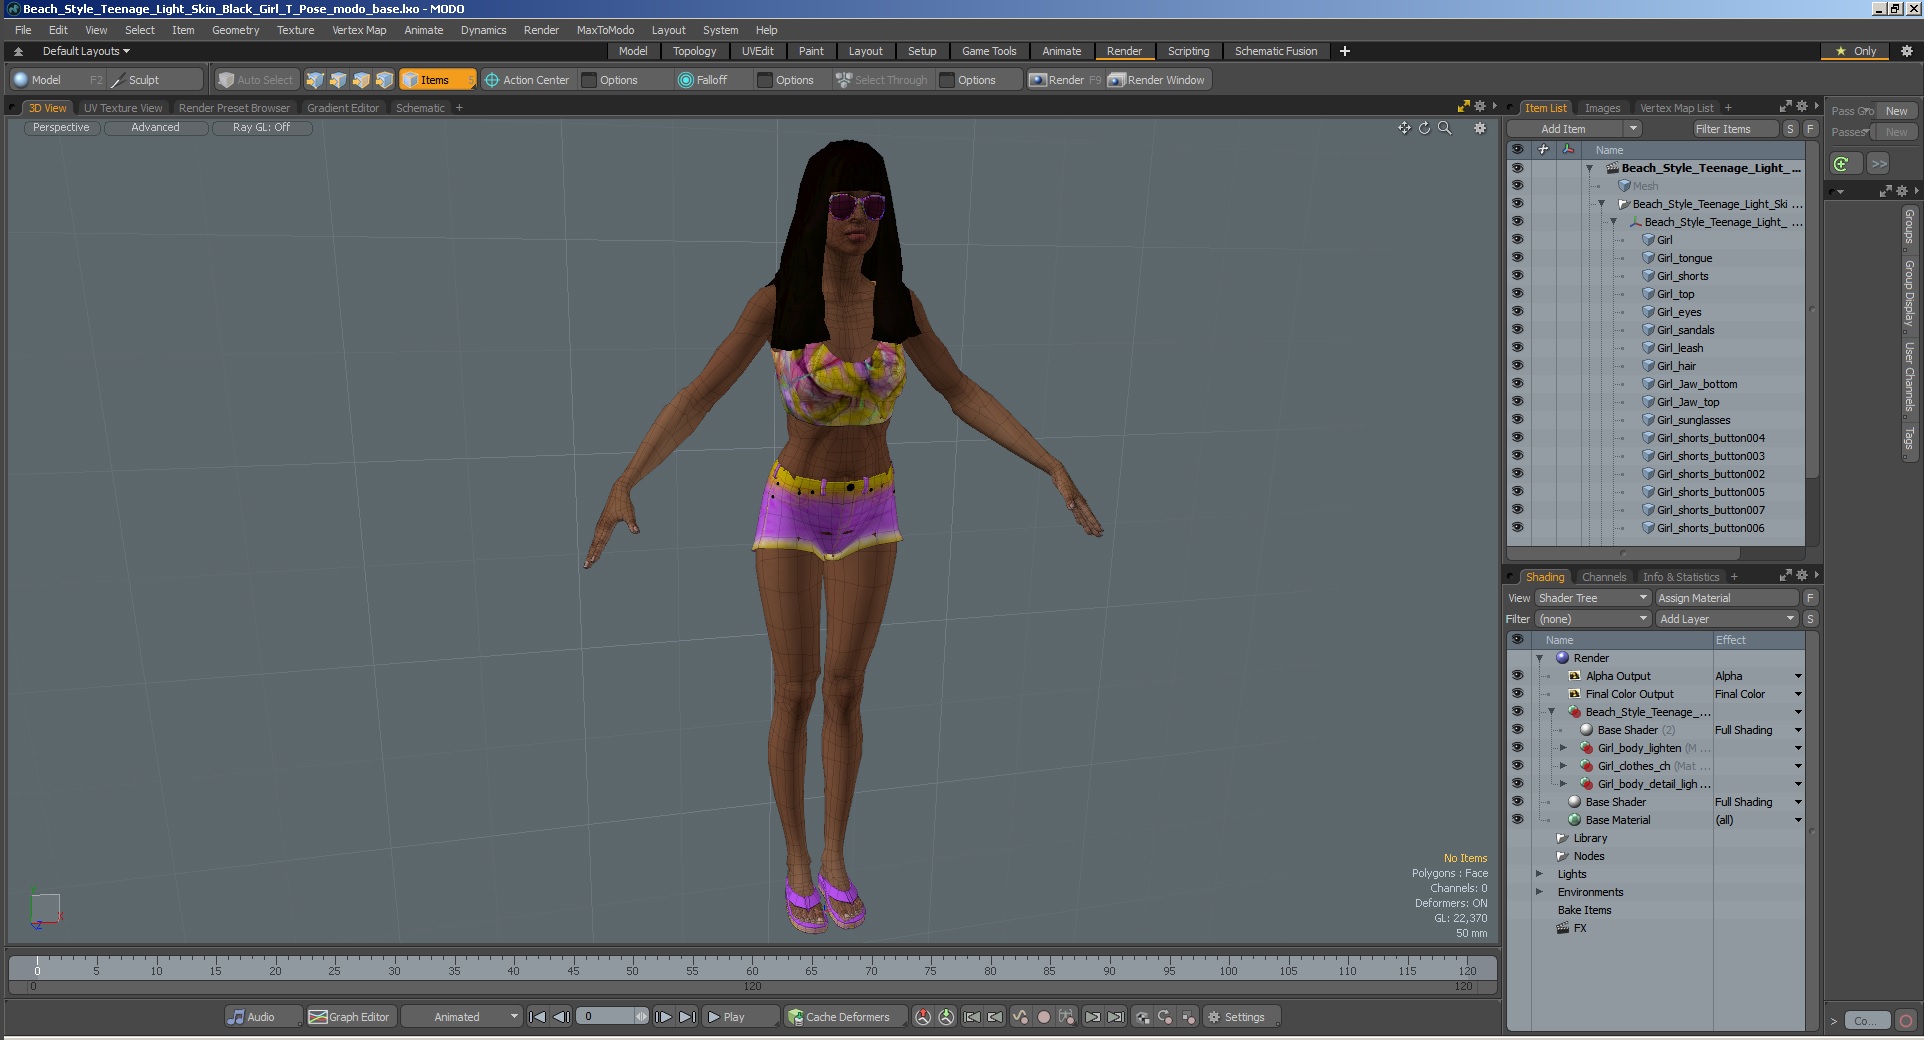The image size is (1924, 1040).
Task: Switch to the Images tab
Action: point(1602,108)
